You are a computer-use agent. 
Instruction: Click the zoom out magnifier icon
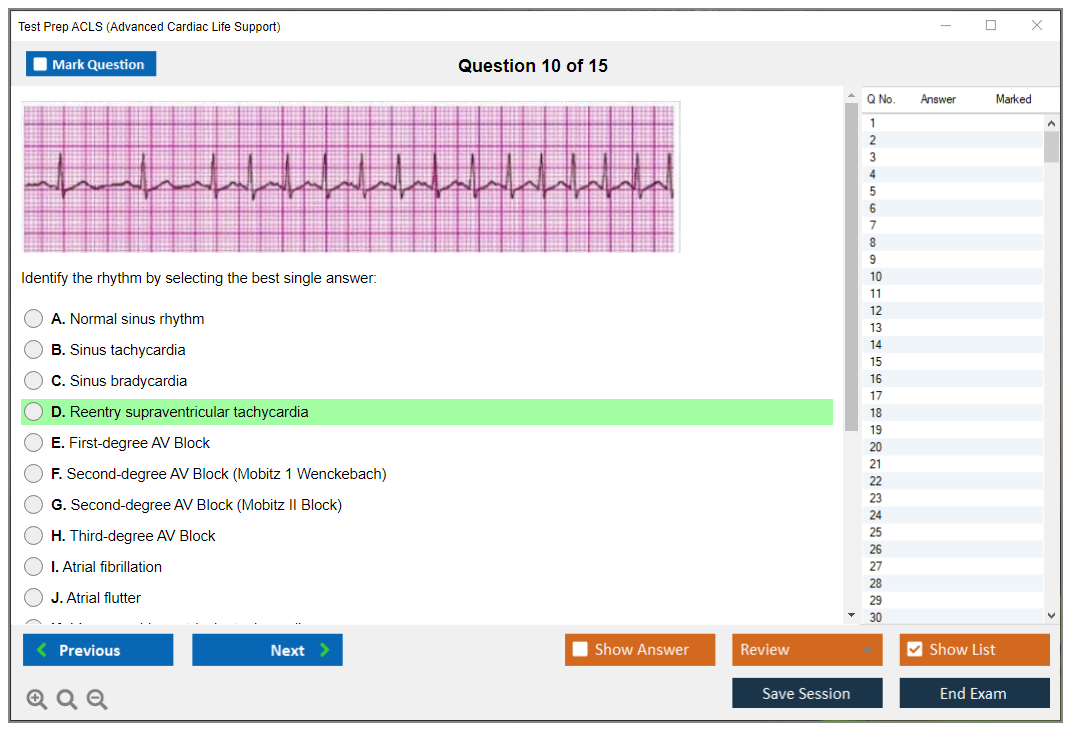coord(97,700)
